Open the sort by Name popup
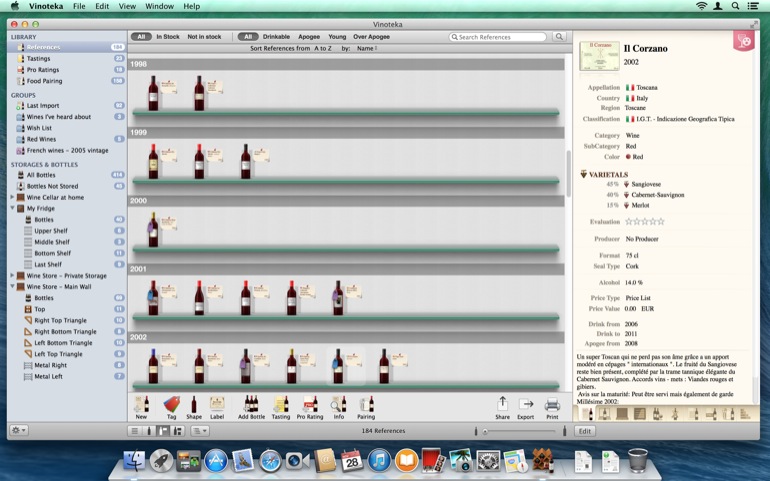Screen dimensions: 770x481 (367, 49)
